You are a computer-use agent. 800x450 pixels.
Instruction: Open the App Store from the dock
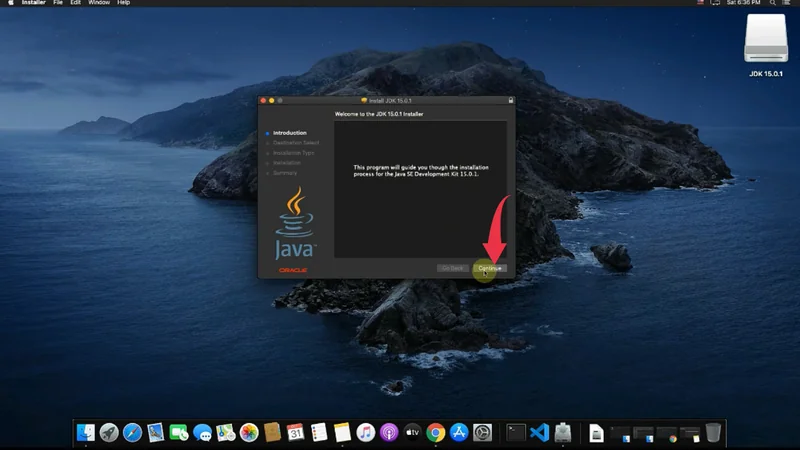(459, 433)
